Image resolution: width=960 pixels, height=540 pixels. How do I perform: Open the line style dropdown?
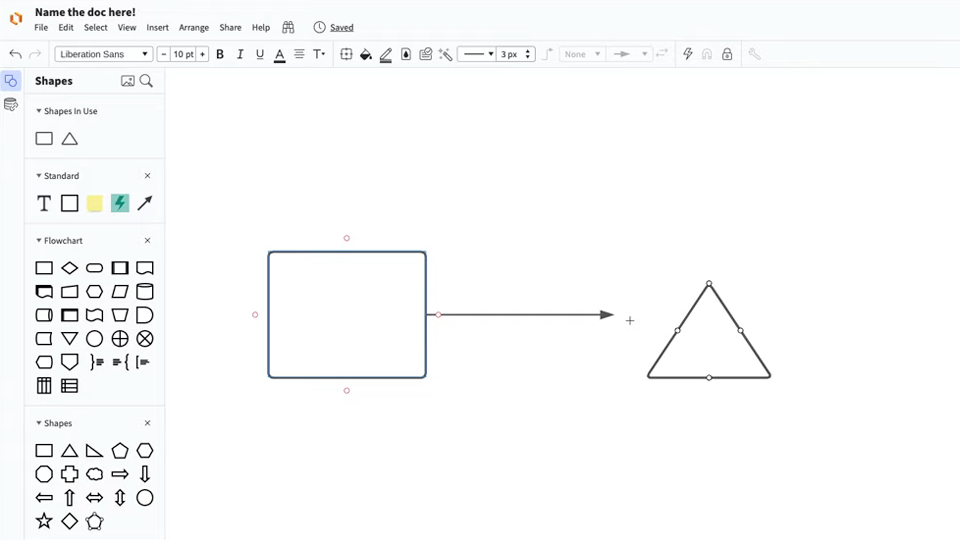point(476,54)
